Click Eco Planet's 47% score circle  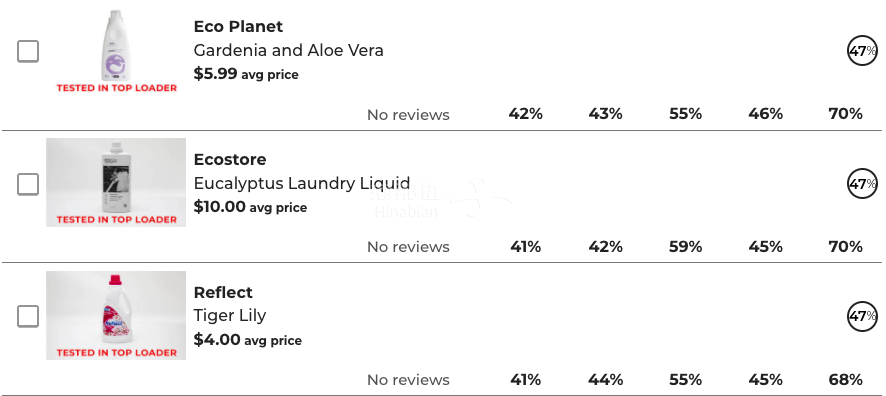(x=862, y=51)
